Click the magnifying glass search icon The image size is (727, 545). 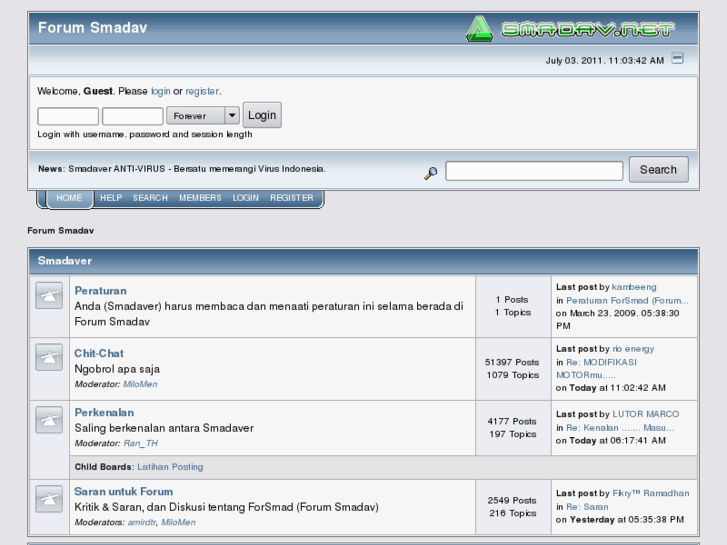click(x=431, y=173)
